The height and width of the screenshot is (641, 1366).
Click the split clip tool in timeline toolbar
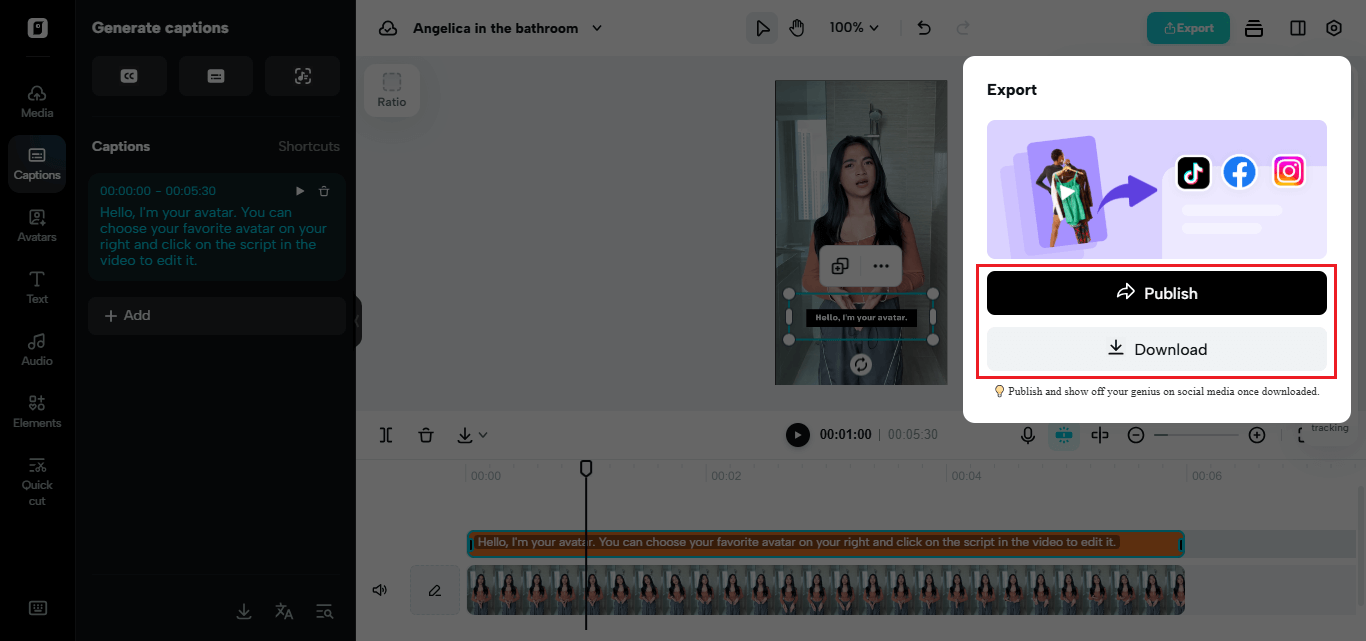click(x=387, y=435)
